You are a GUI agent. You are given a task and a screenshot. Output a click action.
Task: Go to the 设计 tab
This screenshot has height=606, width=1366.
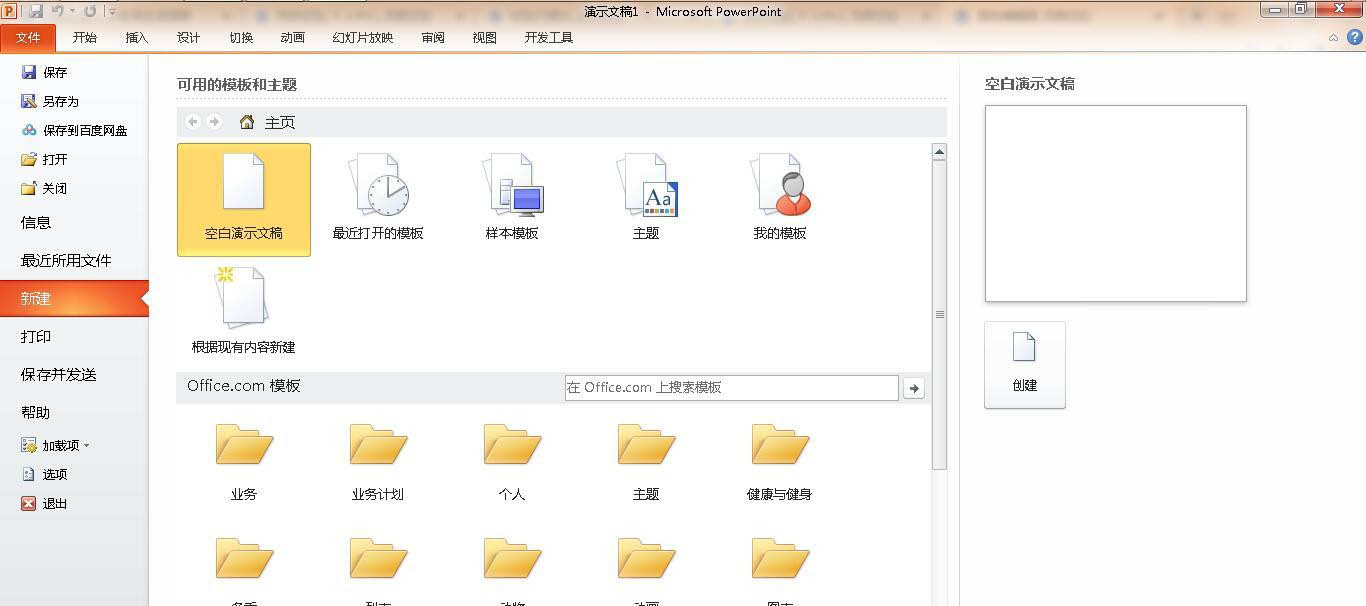(x=189, y=38)
